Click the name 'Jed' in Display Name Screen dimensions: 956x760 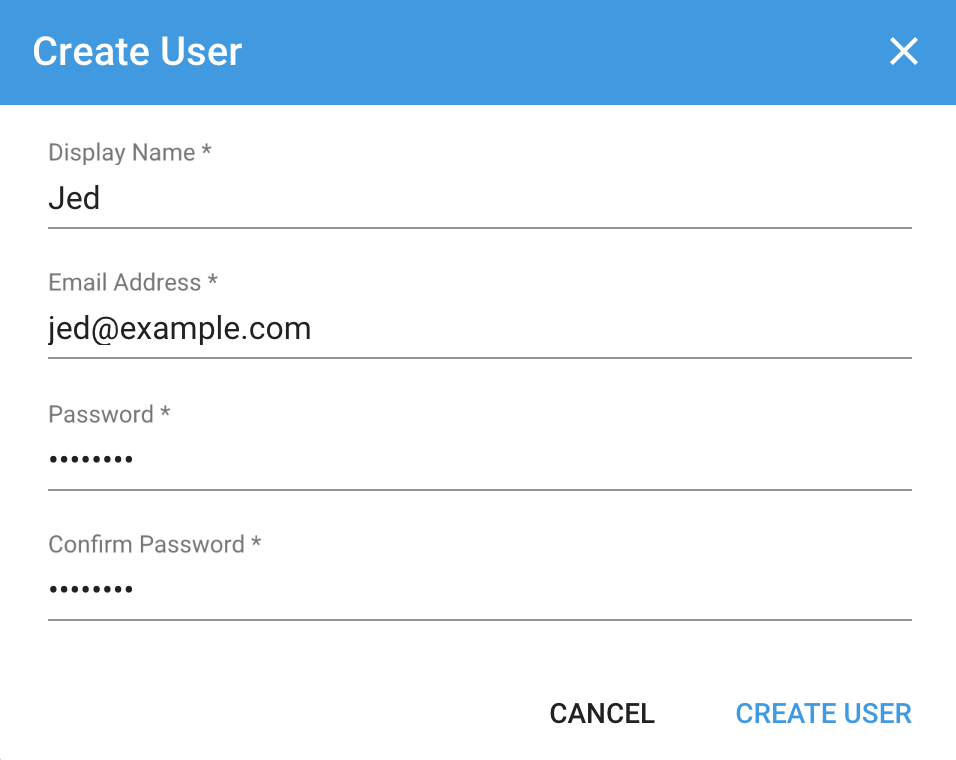pyautogui.click(x=73, y=198)
